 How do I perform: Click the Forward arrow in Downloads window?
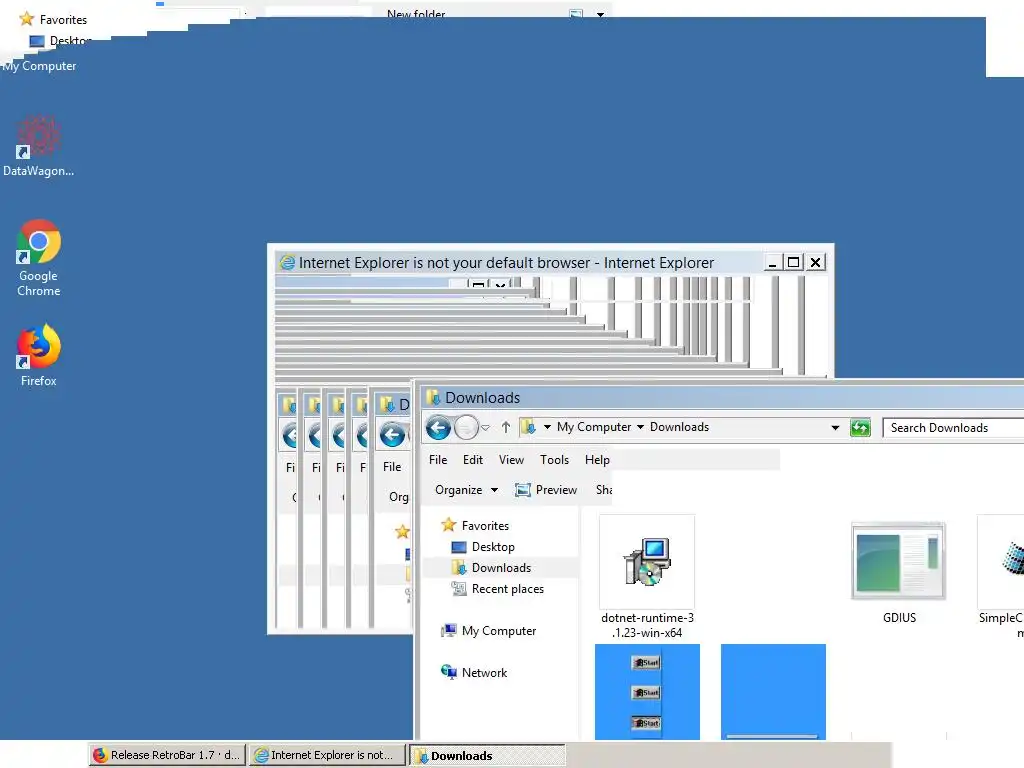pyautogui.click(x=466, y=428)
